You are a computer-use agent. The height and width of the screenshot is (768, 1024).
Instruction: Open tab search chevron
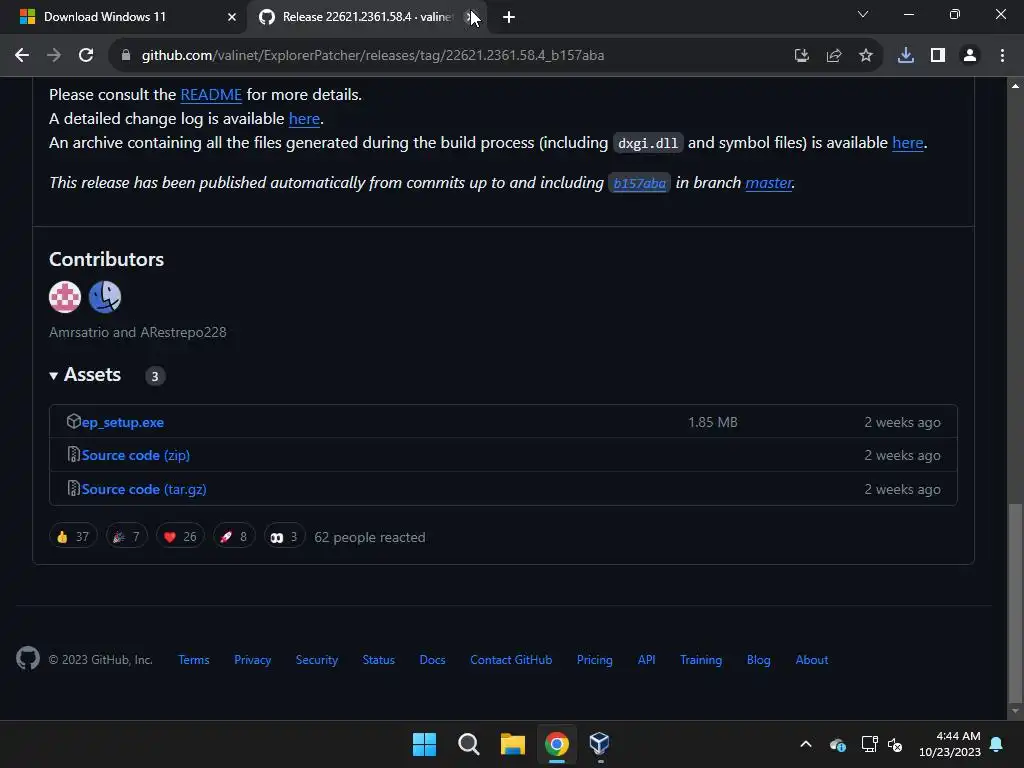[x=862, y=14]
